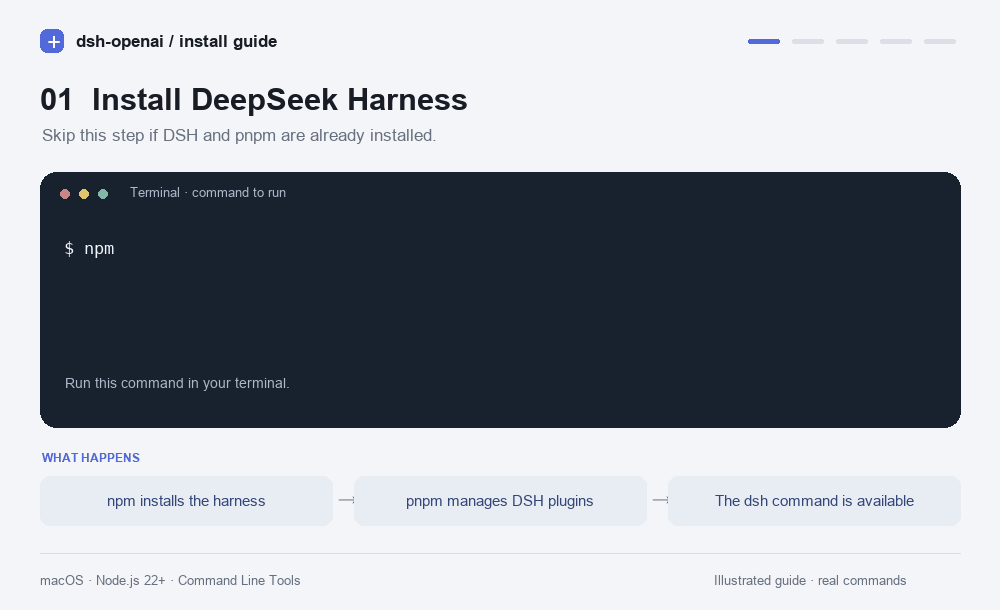The width and height of the screenshot is (1000, 610).
Task: Click the "Skip this step" subtitle text
Action: pos(239,135)
